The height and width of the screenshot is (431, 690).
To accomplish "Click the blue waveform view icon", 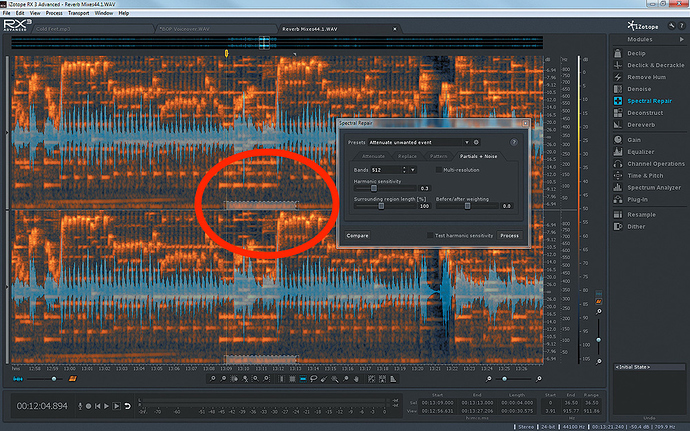I will coord(18,379).
